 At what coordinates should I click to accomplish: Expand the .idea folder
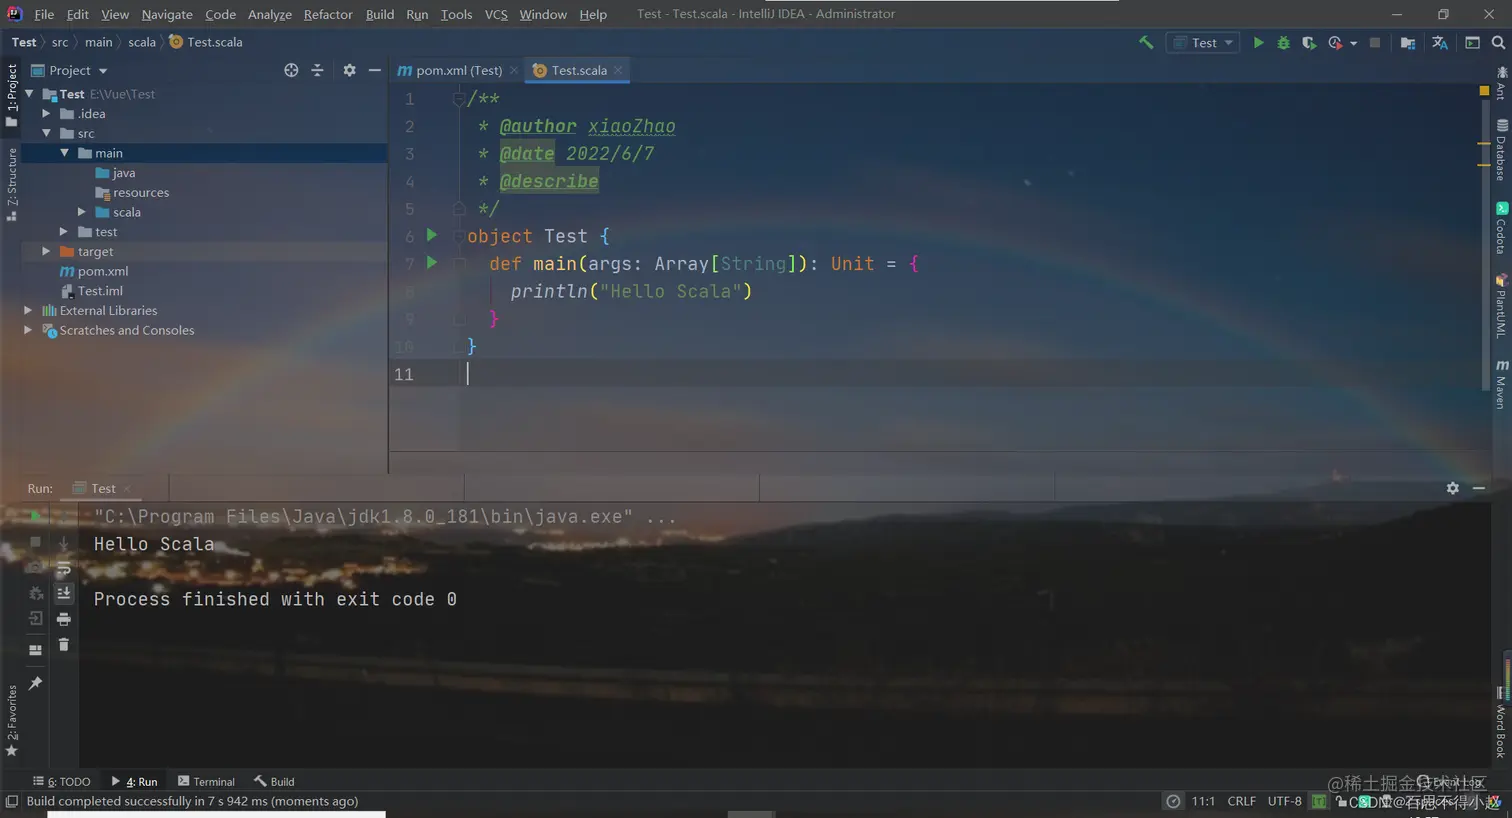click(x=46, y=113)
